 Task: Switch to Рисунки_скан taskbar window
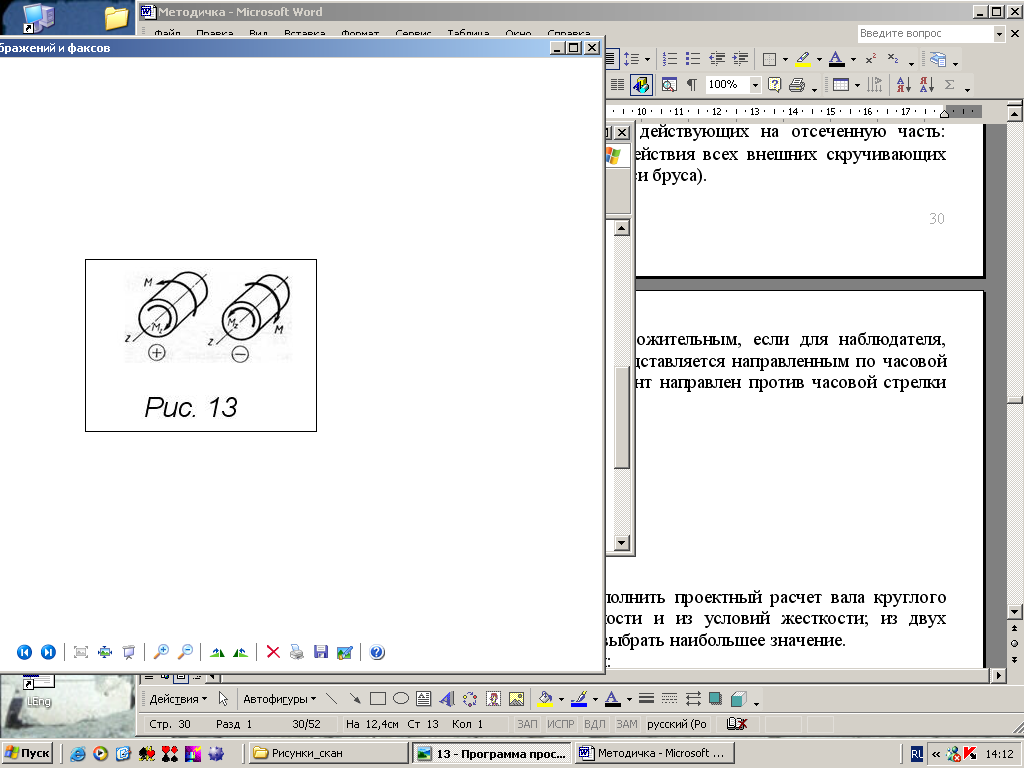pos(328,754)
